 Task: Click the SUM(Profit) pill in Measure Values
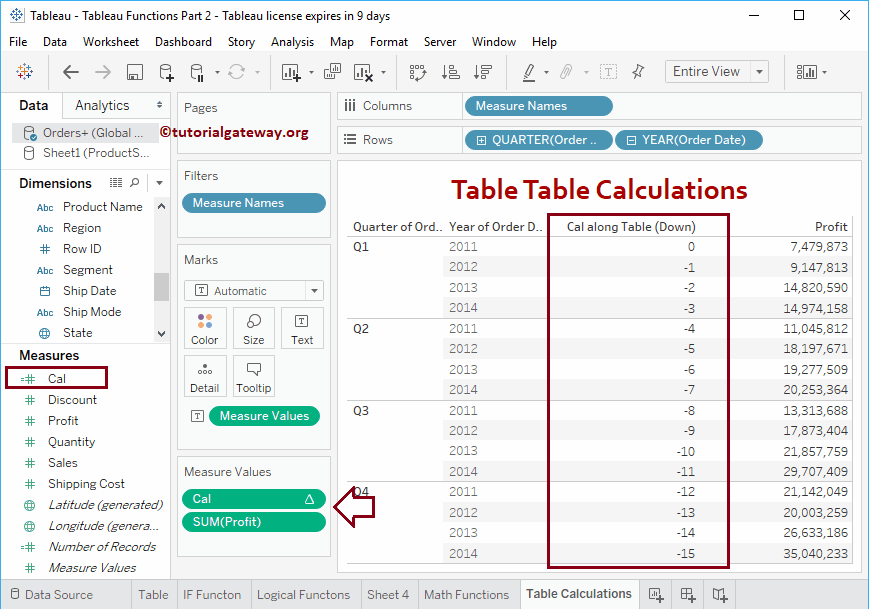254,522
